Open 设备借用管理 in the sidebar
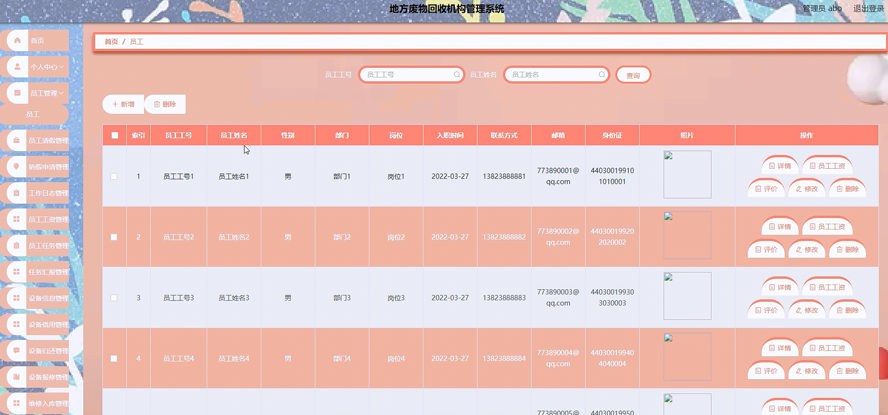Viewport: 888px width, 415px height. (35, 324)
